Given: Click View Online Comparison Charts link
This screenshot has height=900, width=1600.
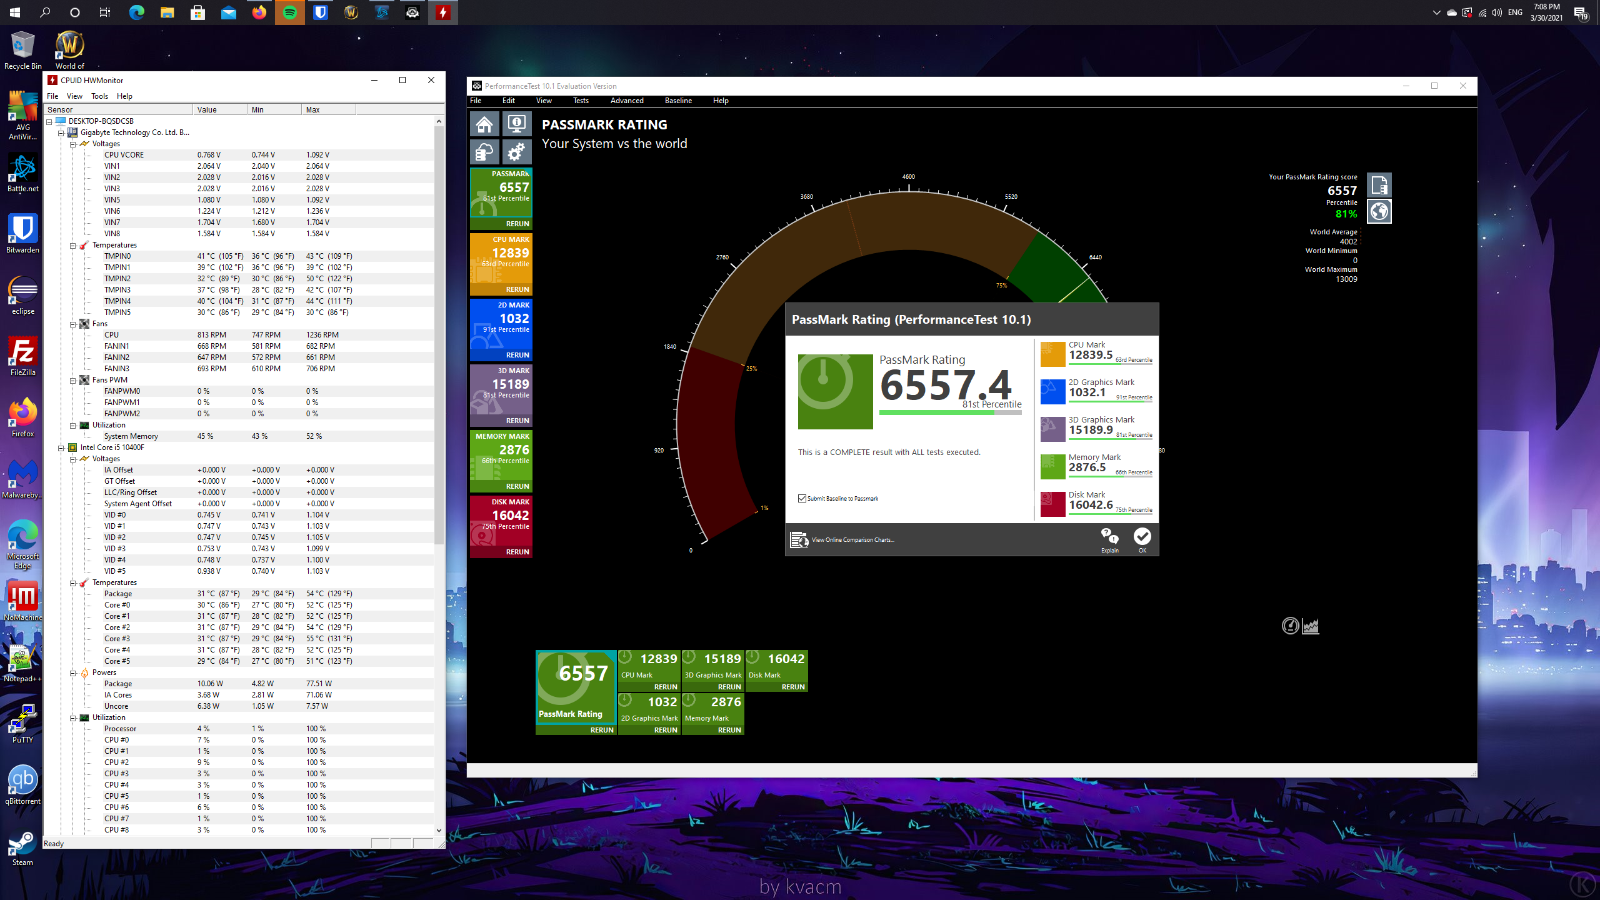Looking at the screenshot, I should (853, 540).
